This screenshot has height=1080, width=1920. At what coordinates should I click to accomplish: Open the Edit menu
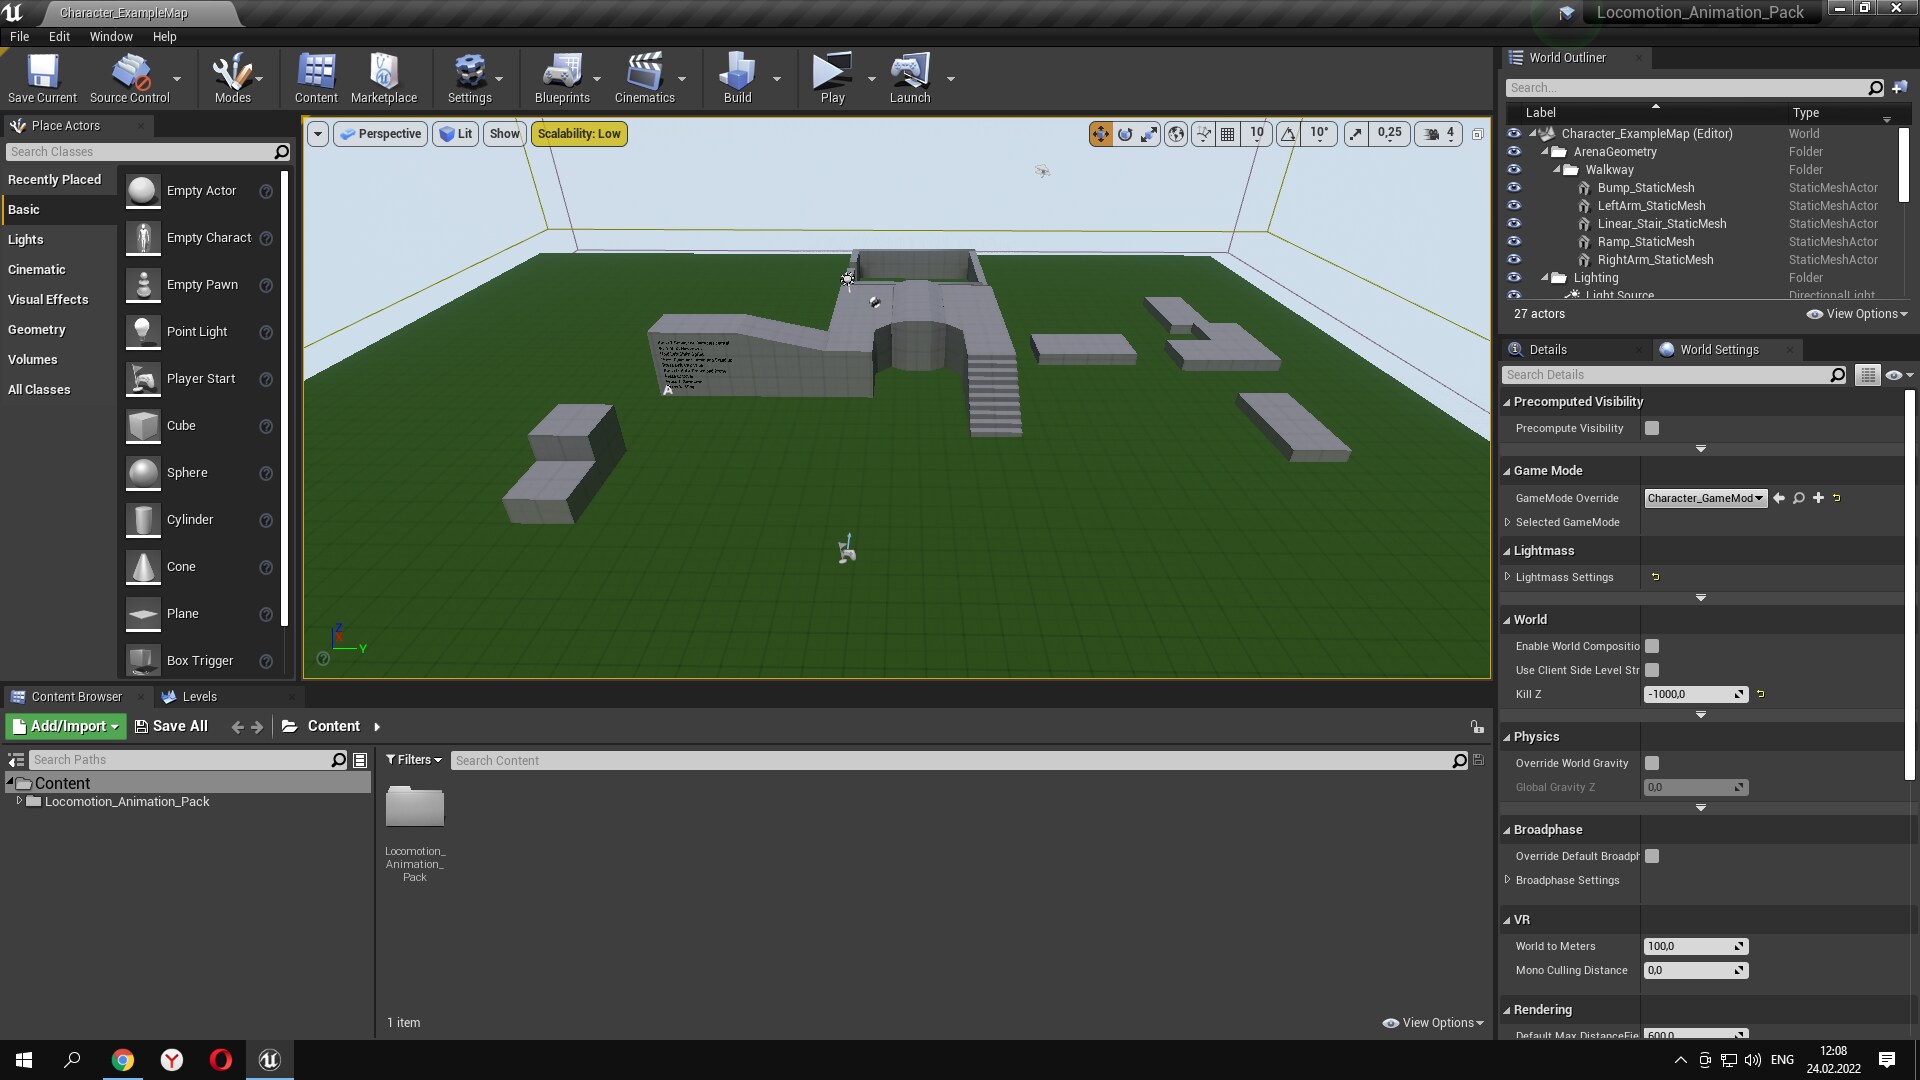(x=59, y=36)
